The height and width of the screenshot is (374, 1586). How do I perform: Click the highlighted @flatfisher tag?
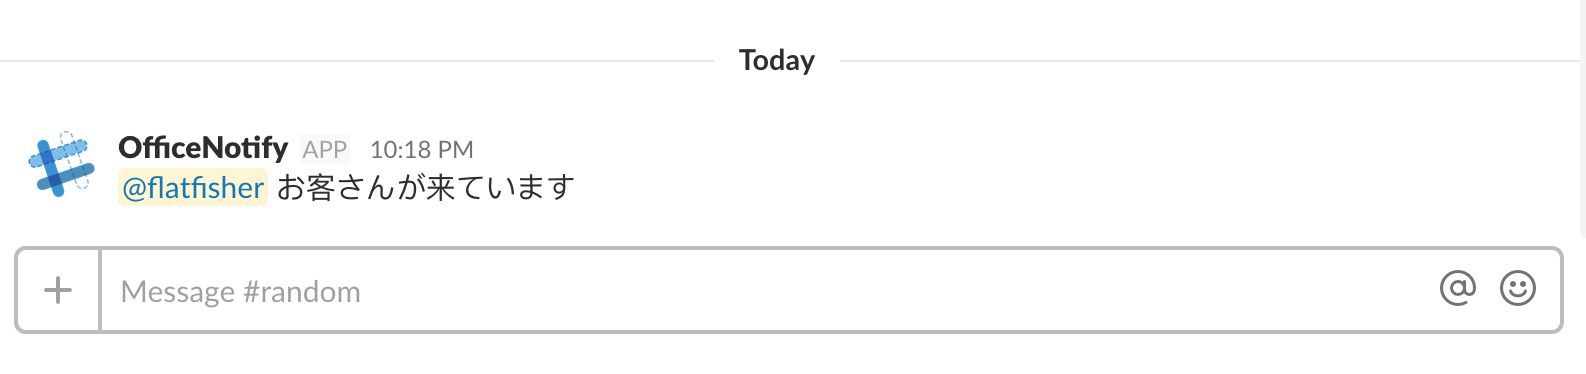193,188
